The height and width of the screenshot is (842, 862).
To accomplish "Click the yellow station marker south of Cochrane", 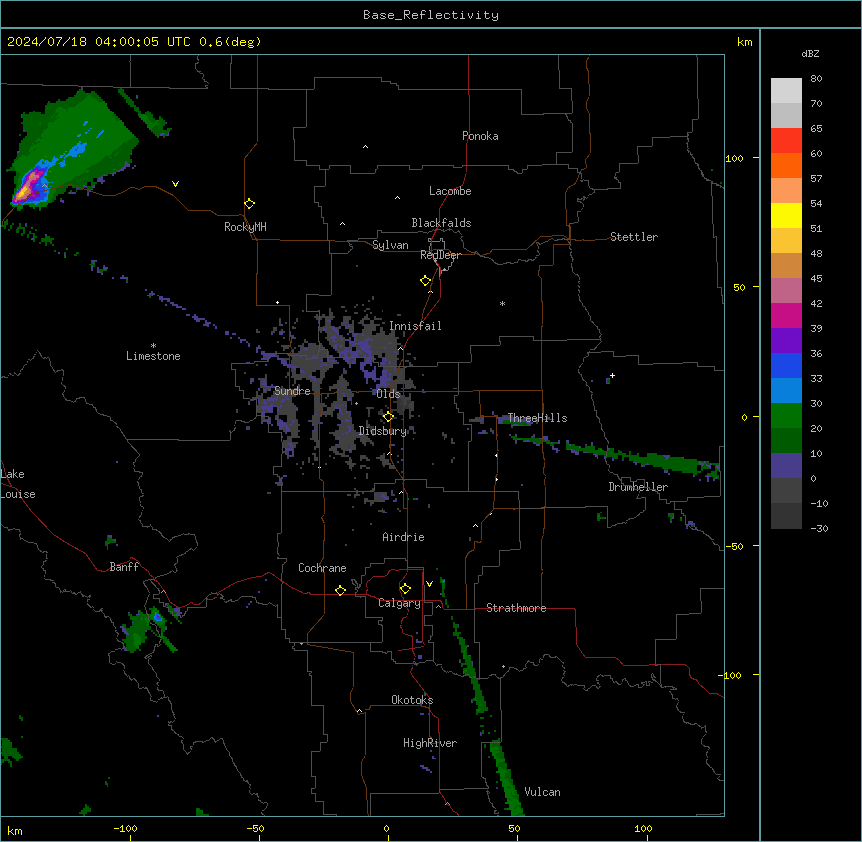I will click(340, 590).
